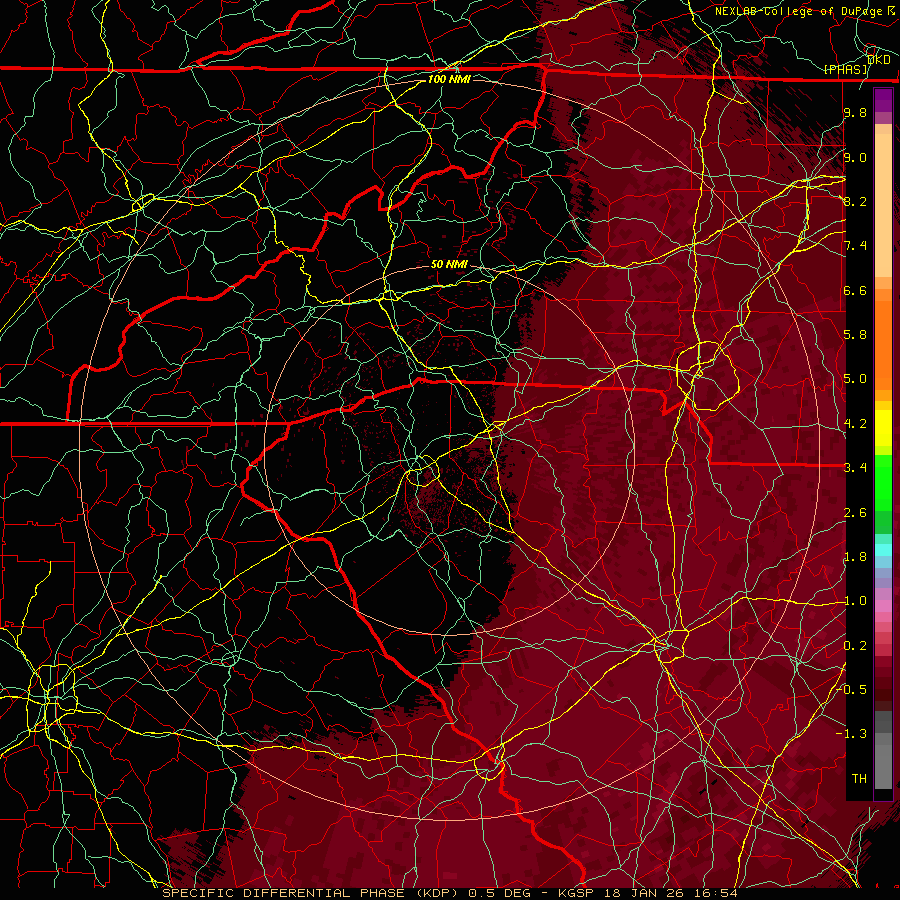
Task: Click the [PHAS] product label
Action: pos(845,69)
